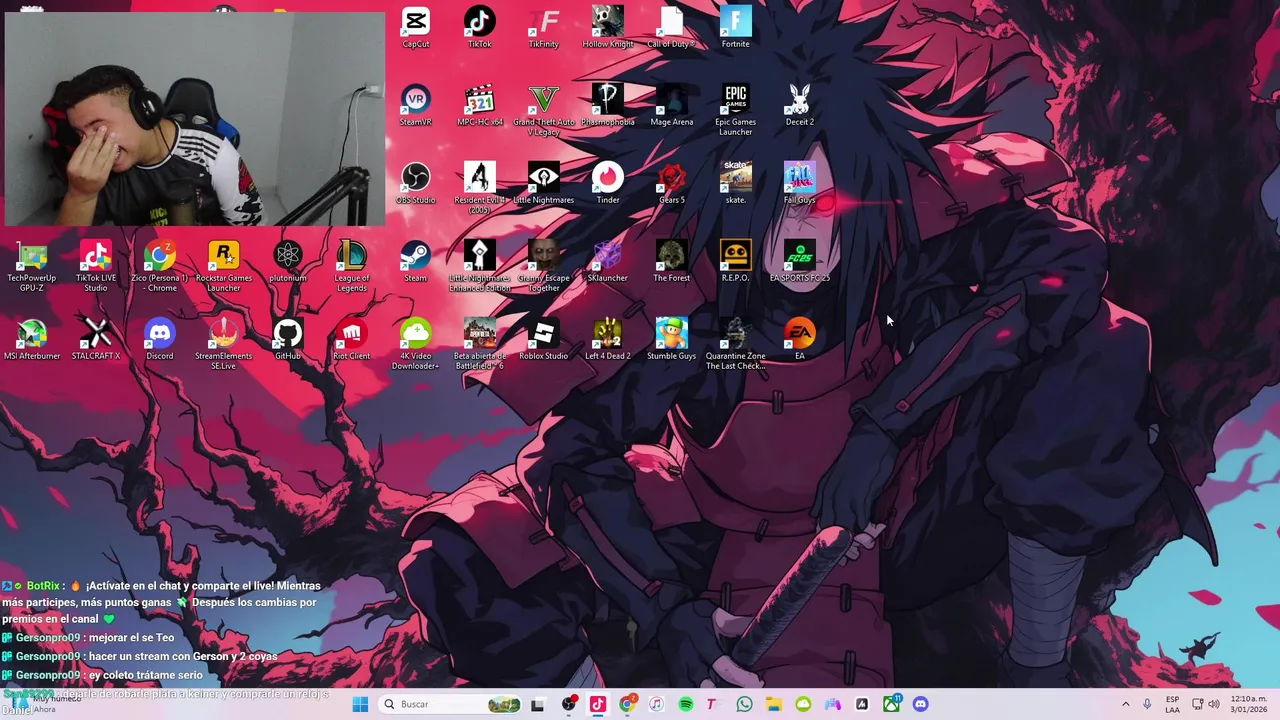This screenshot has width=1280, height=720.
Task: Open the Epic Games Launcher shortcut
Action: (736, 110)
